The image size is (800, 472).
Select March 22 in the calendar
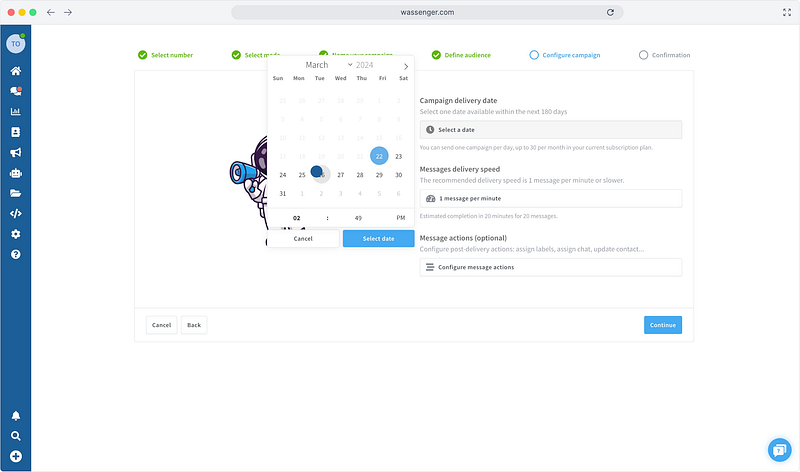click(x=379, y=156)
